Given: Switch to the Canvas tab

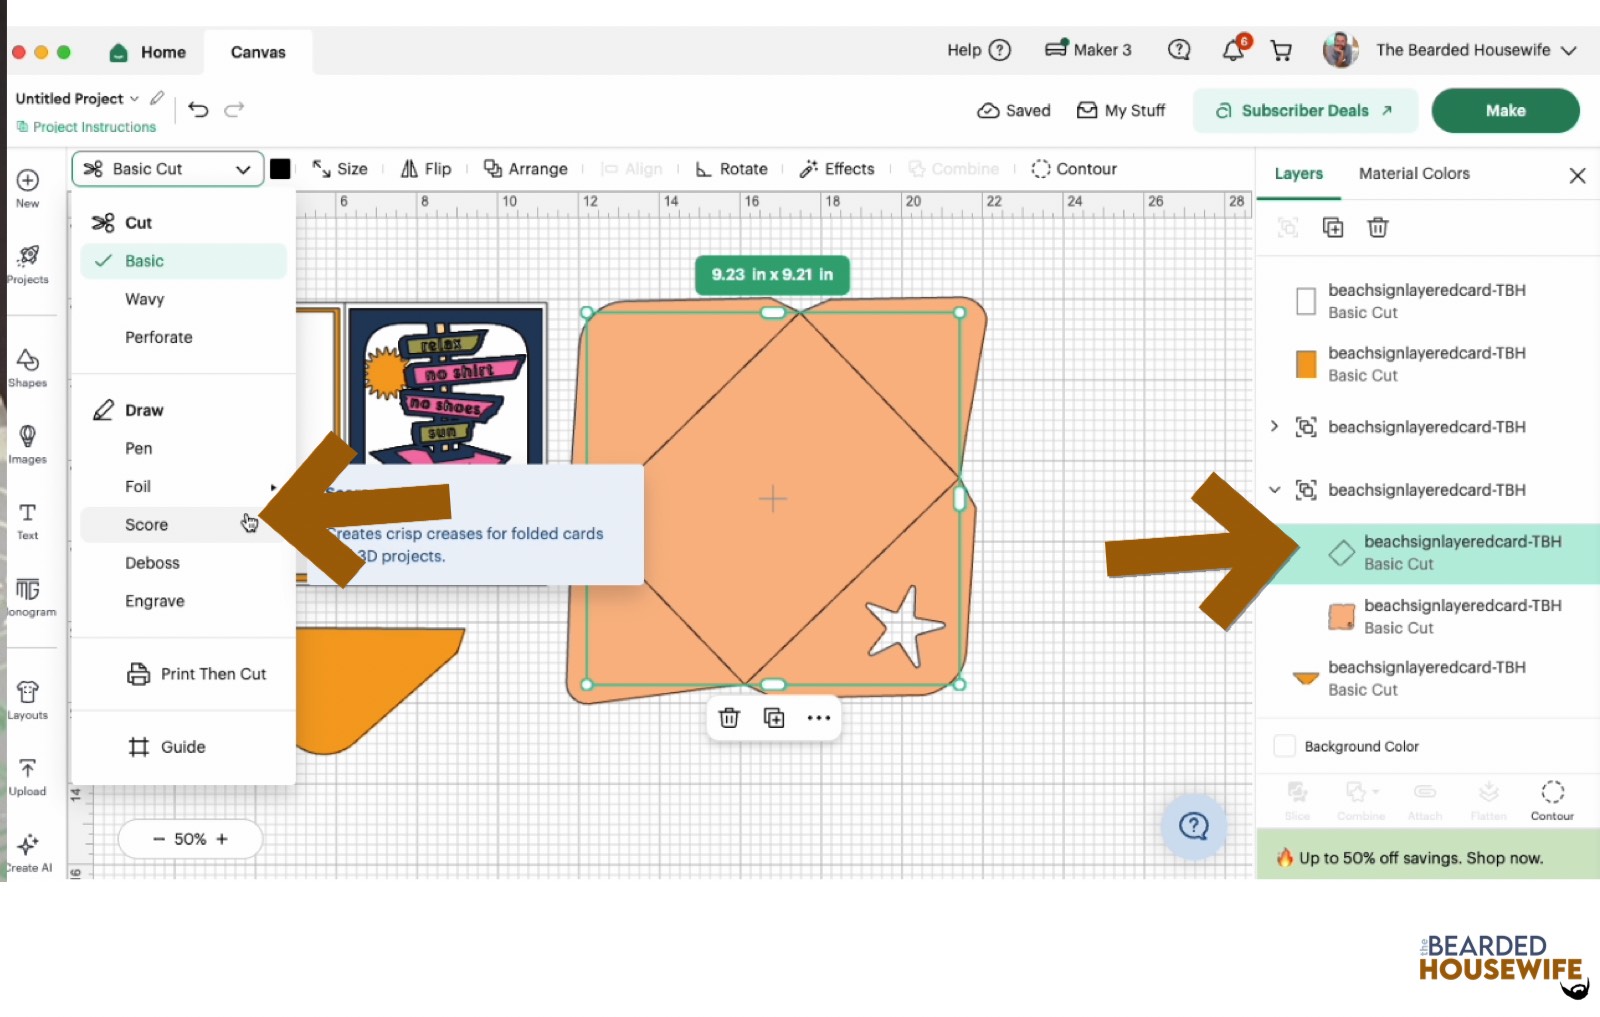Looking at the screenshot, I should (258, 52).
